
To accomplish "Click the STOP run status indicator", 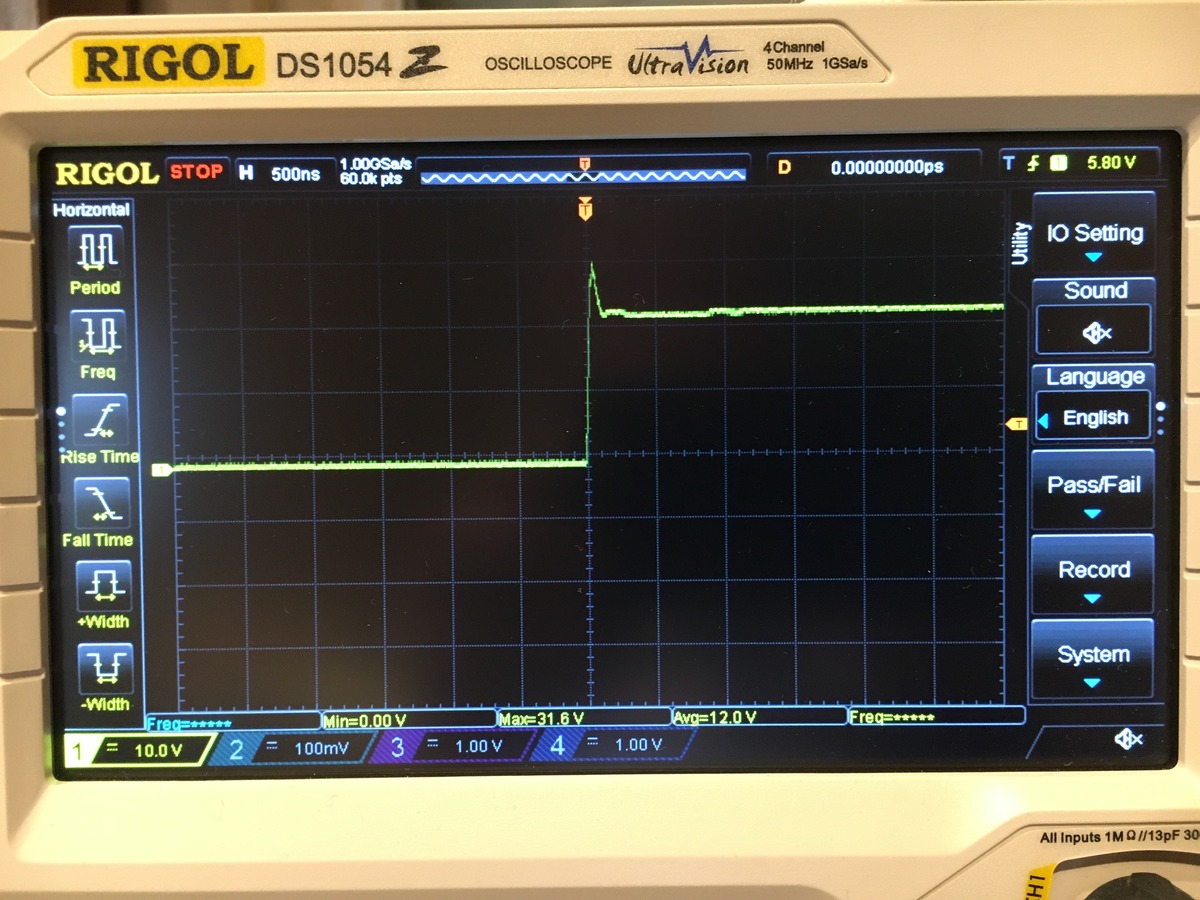I will [196, 171].
